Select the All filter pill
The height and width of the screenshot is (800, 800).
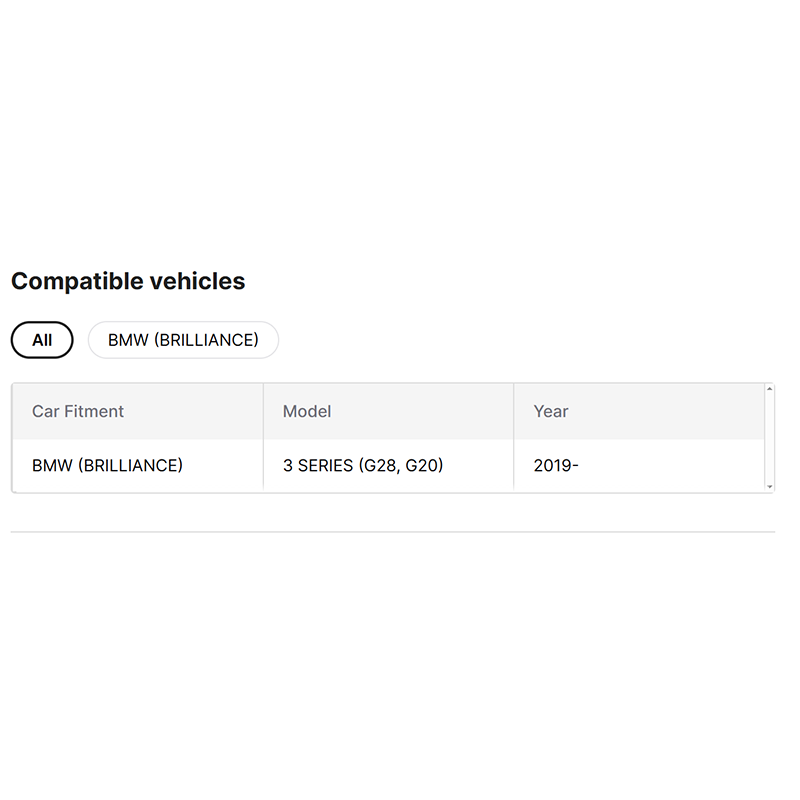(42, 340)
